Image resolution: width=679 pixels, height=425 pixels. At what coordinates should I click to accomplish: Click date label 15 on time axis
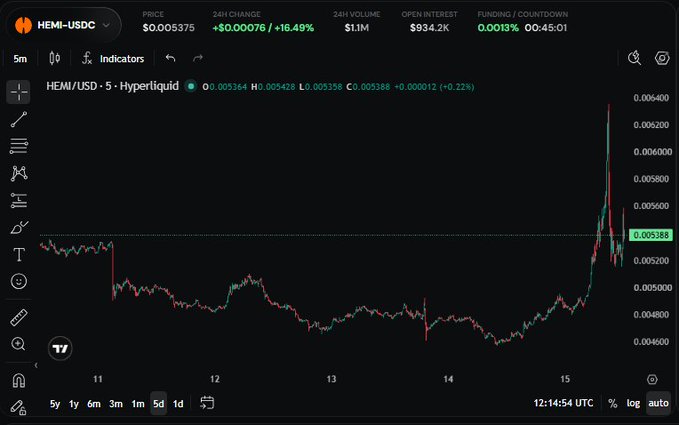565,379
